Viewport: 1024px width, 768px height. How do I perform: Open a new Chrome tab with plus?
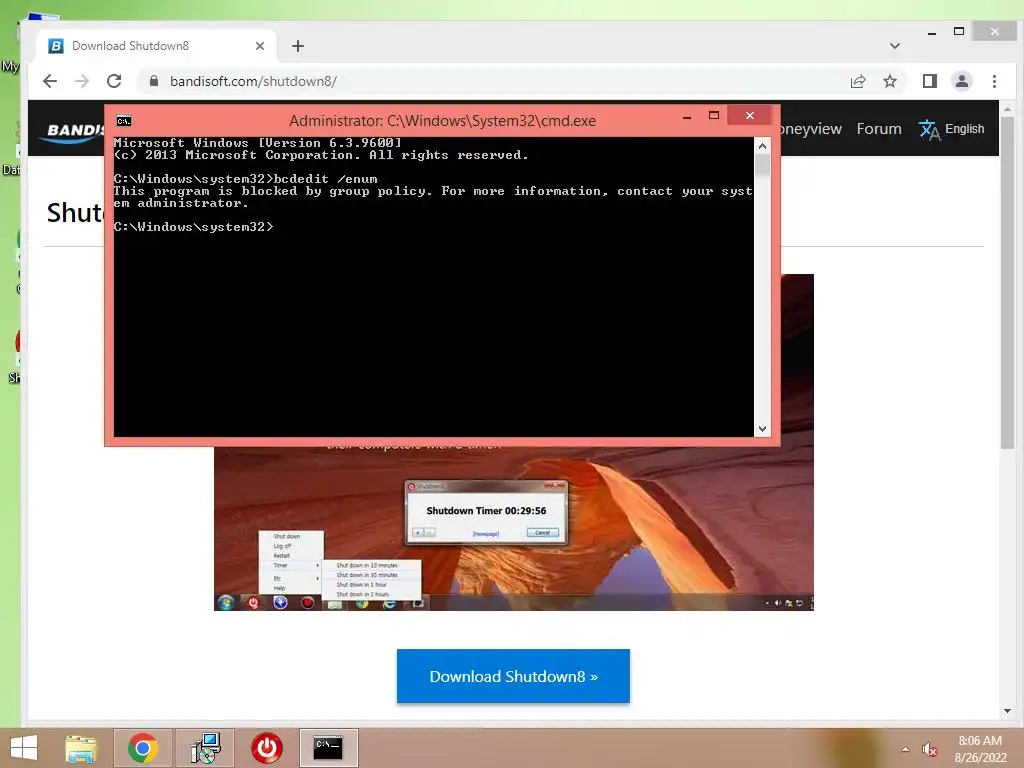pos(298,46)
